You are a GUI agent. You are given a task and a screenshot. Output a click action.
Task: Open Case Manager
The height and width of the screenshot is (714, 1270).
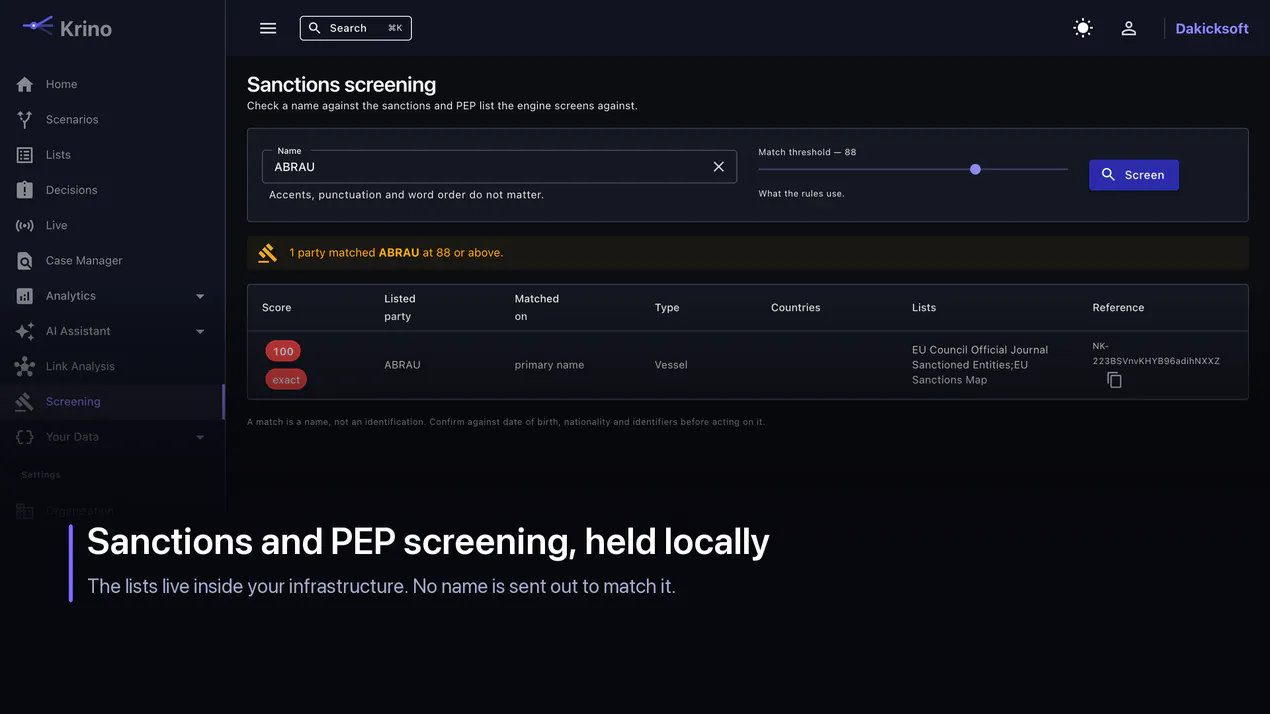84,260
